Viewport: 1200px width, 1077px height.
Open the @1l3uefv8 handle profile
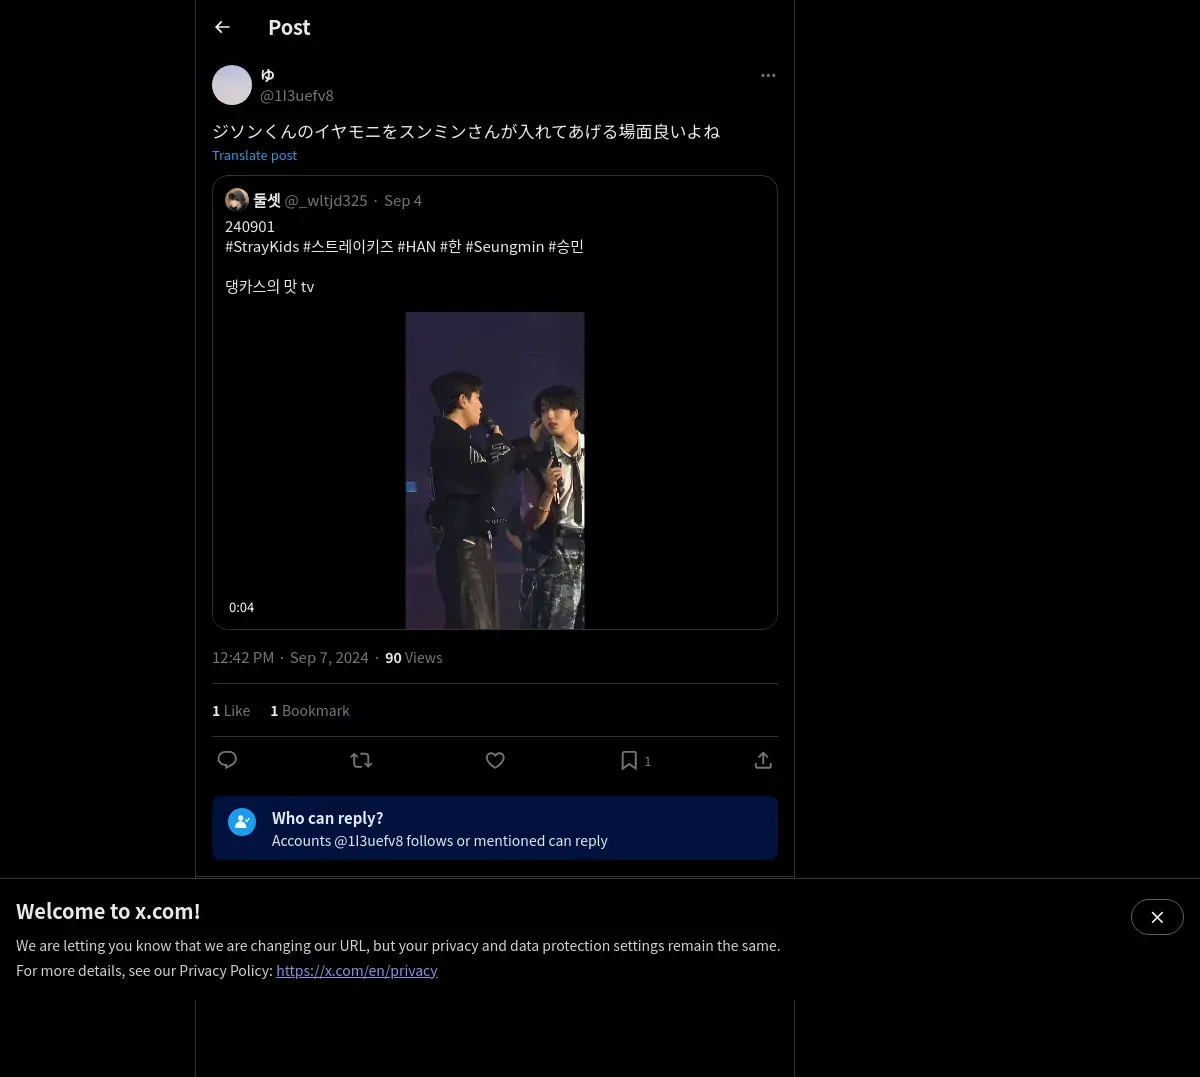click(x=297, y=95)
